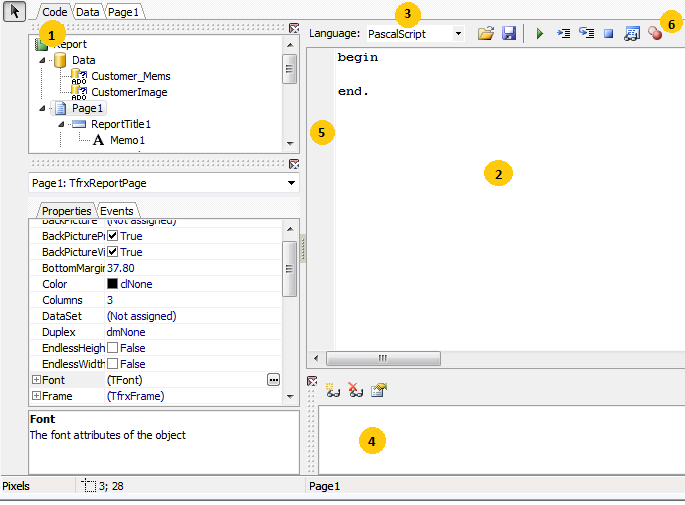Collapse the Page1 node in tree
Viewport: 685px width, 505px height.
click(x=42, y=108)
